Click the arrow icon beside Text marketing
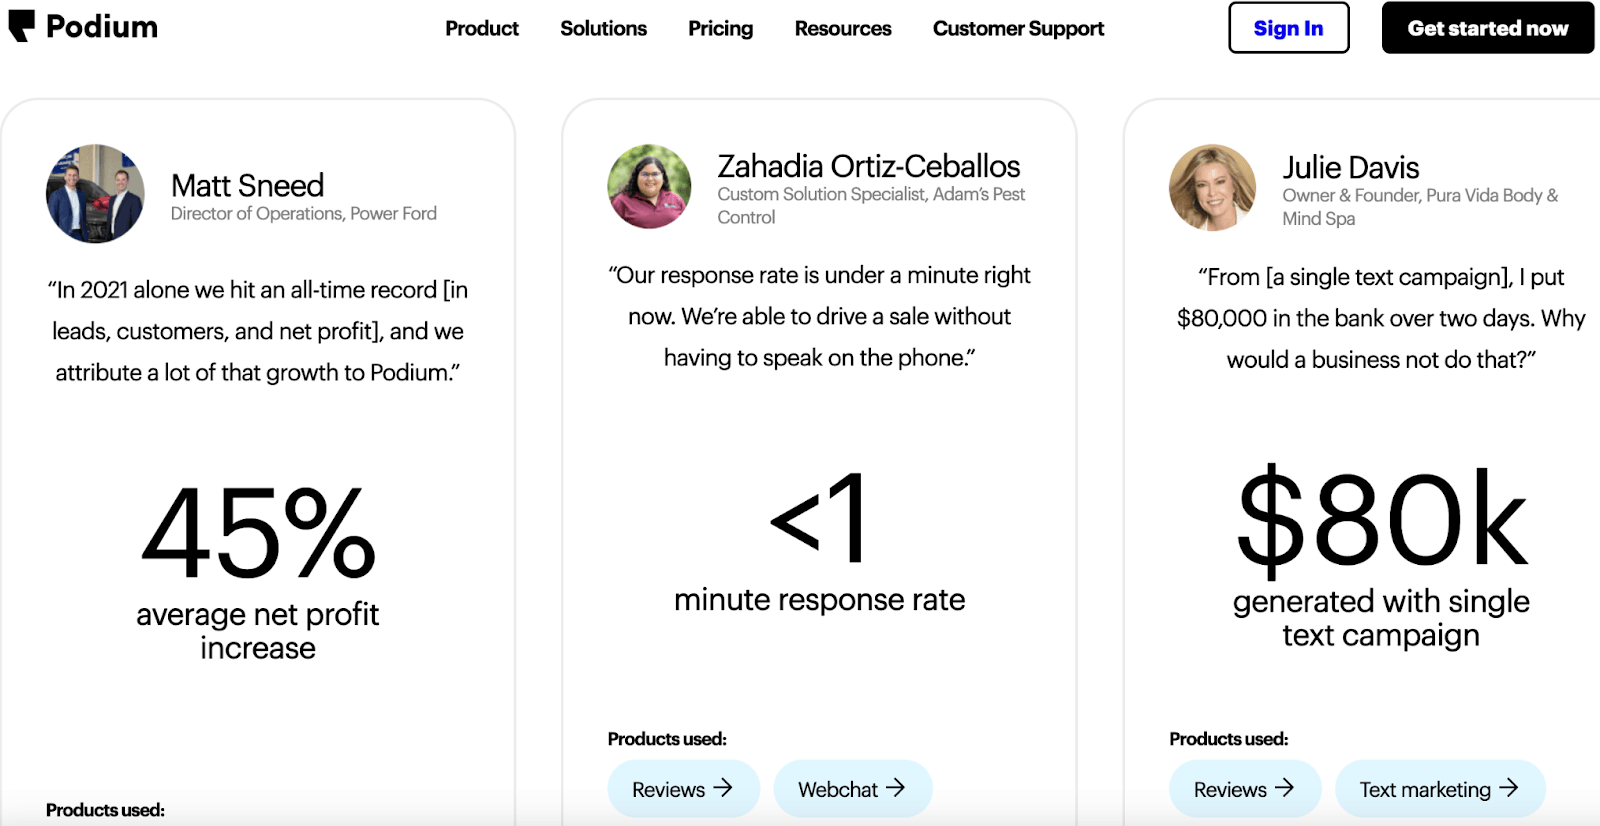This screenshot has height=826, width=1600. click(x=1509, y=788)
